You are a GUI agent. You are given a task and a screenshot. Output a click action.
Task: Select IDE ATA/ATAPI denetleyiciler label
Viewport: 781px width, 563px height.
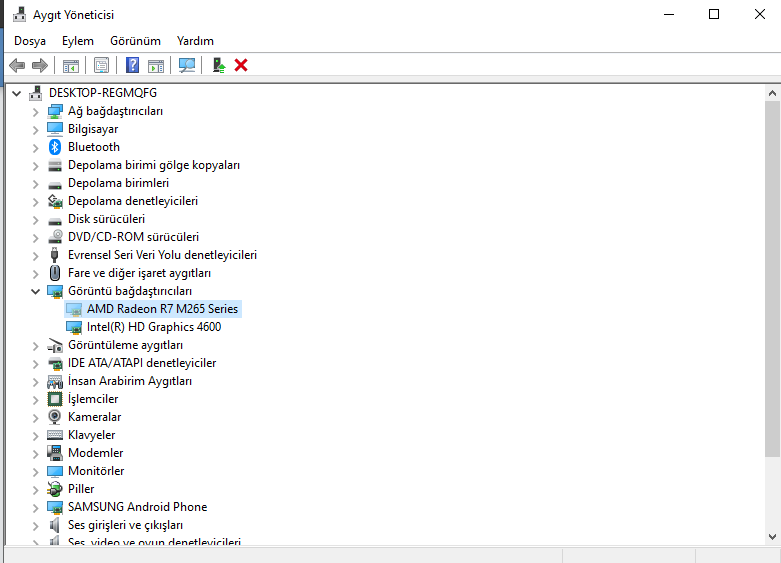click(x=142, y=363)
